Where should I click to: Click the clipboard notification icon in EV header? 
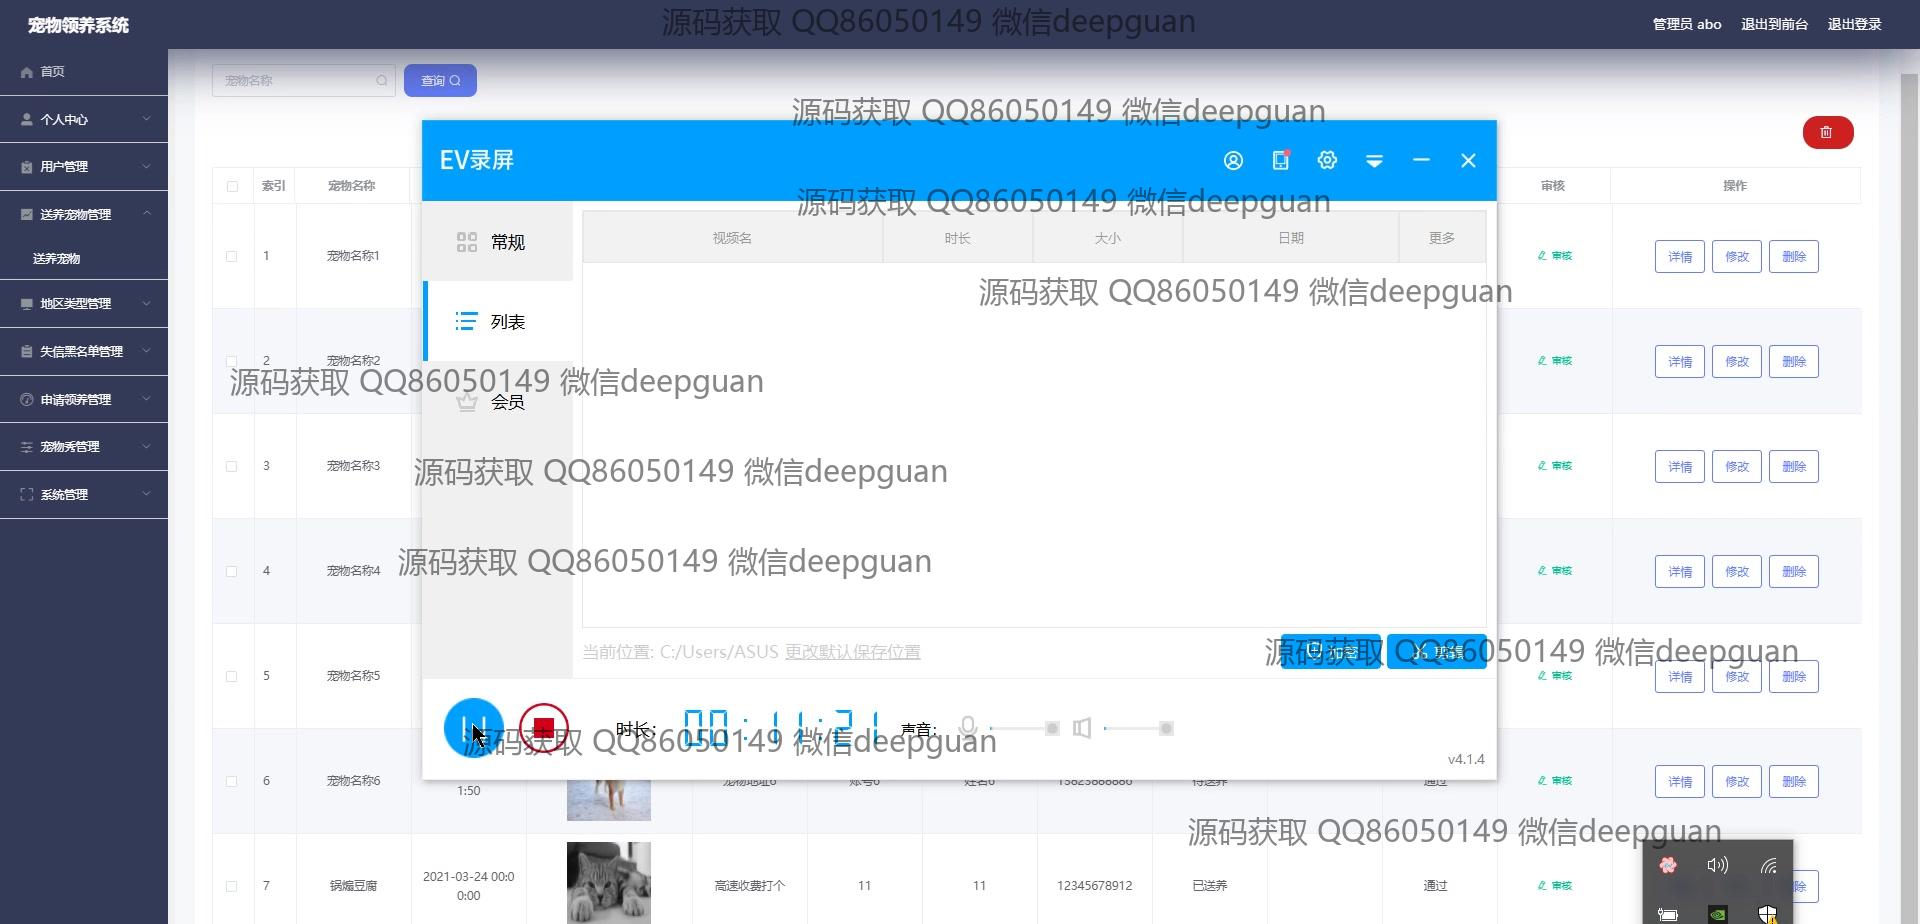pyautogui.click(x=1280, y=160)
